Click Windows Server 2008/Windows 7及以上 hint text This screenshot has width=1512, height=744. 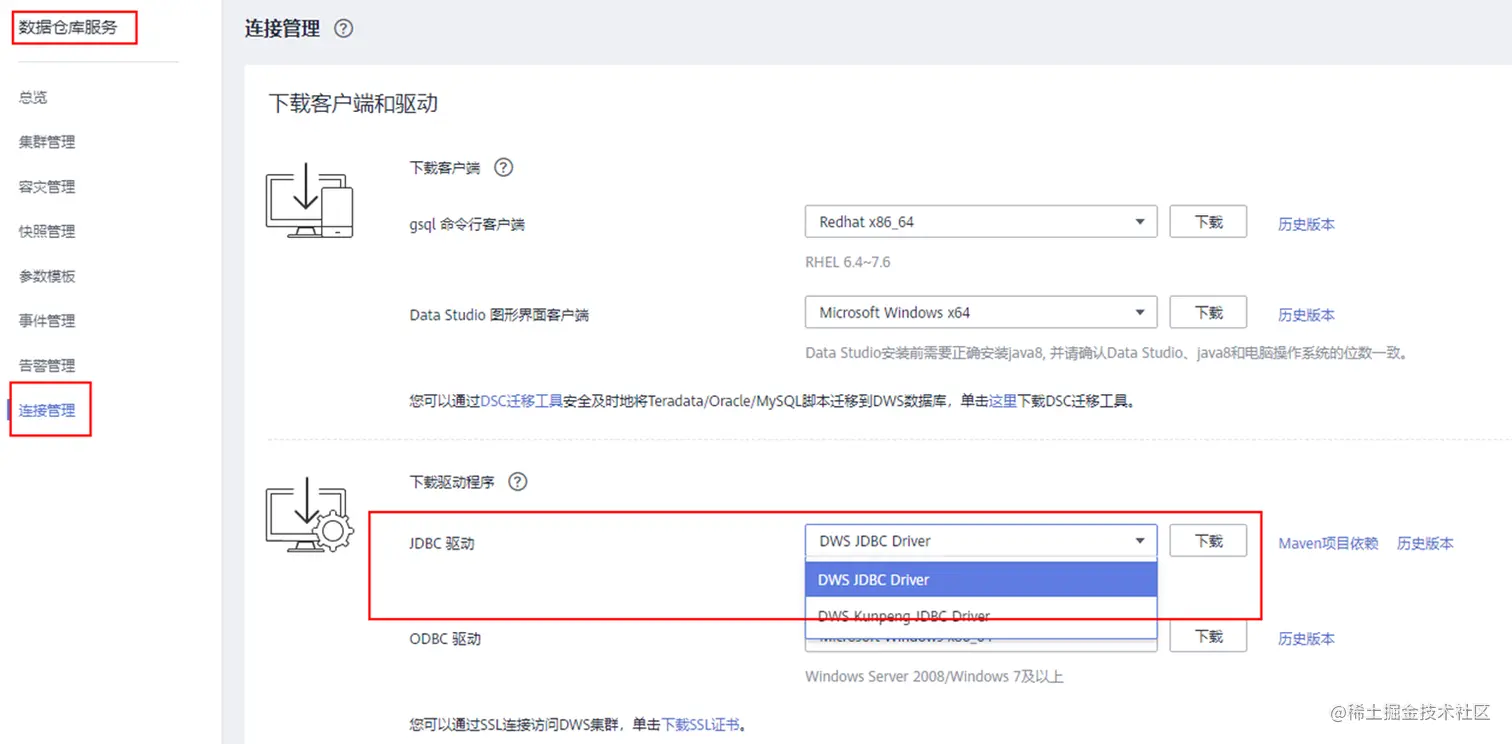[934, 677]
